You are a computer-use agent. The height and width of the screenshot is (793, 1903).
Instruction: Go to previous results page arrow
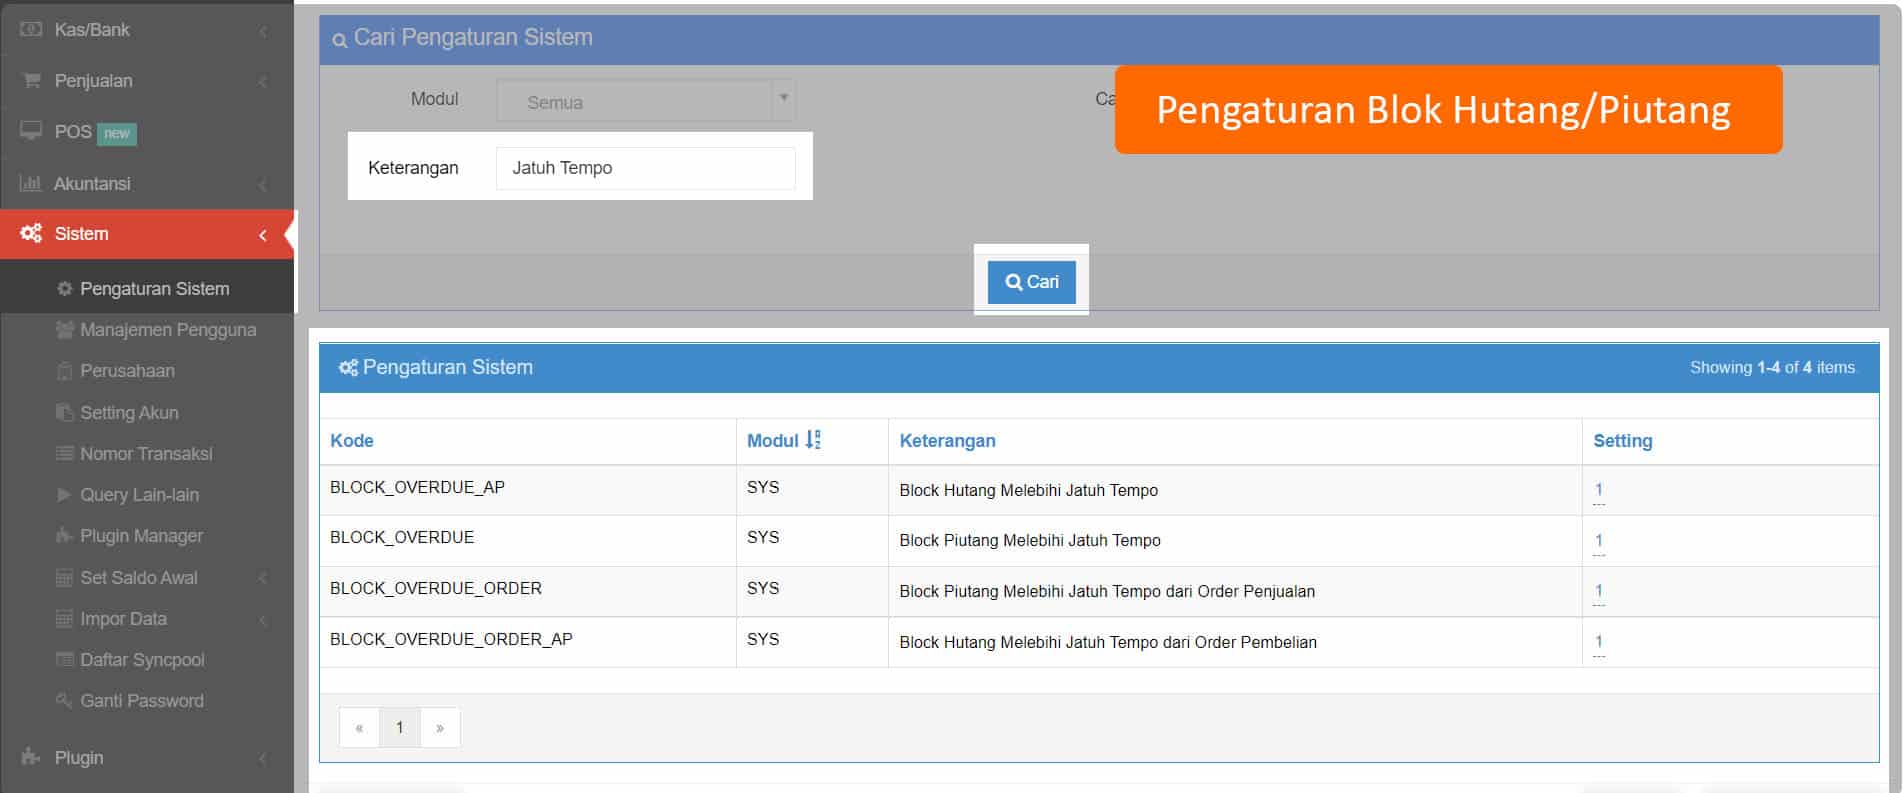click(x=359, y=728)
